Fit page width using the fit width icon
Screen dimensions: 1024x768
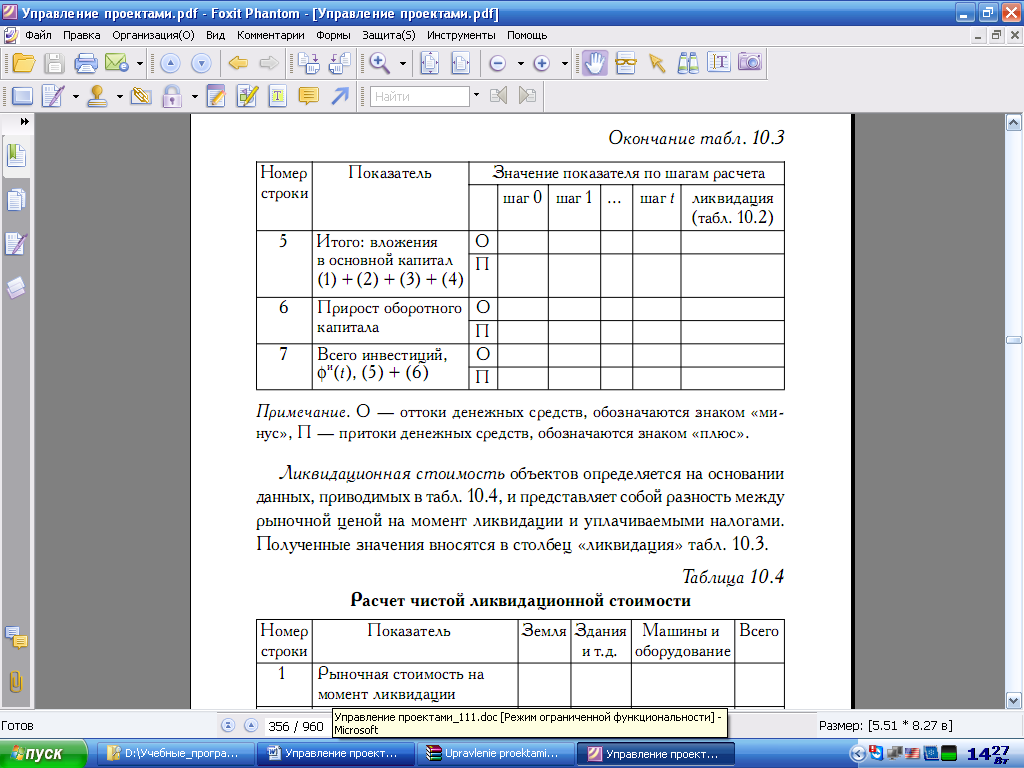pyautogui.click(x=460, y=63)
